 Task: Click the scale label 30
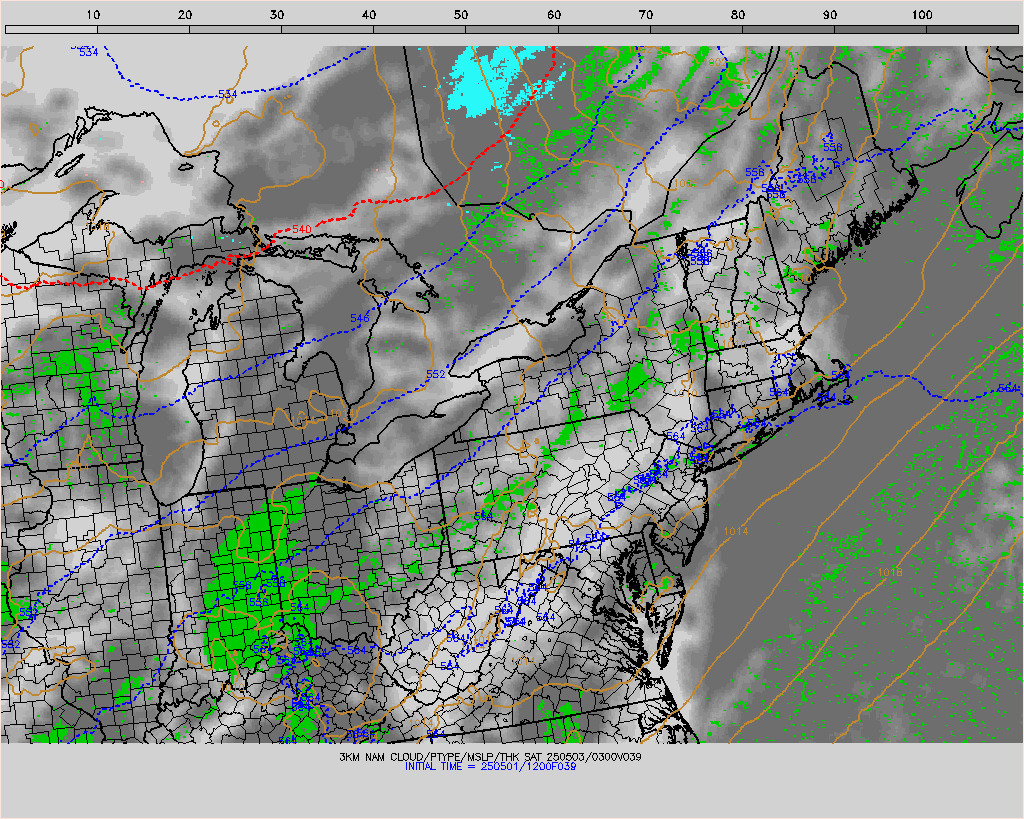(x=278, y=15)
